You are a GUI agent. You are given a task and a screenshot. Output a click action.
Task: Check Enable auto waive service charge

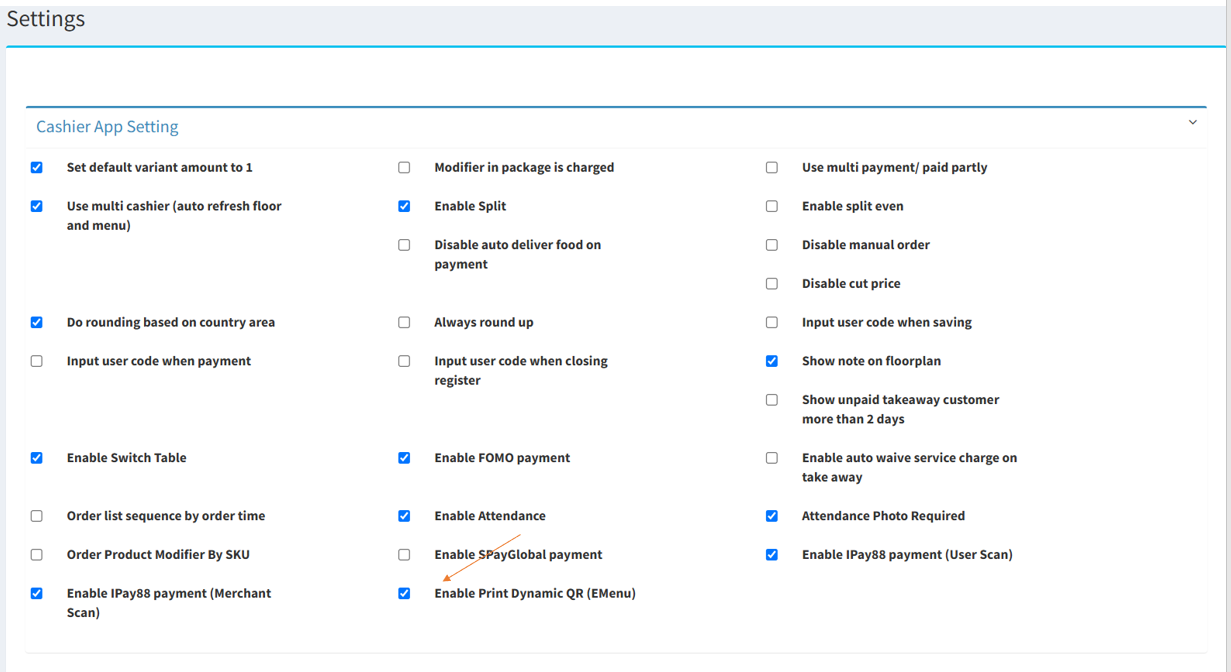772,458
